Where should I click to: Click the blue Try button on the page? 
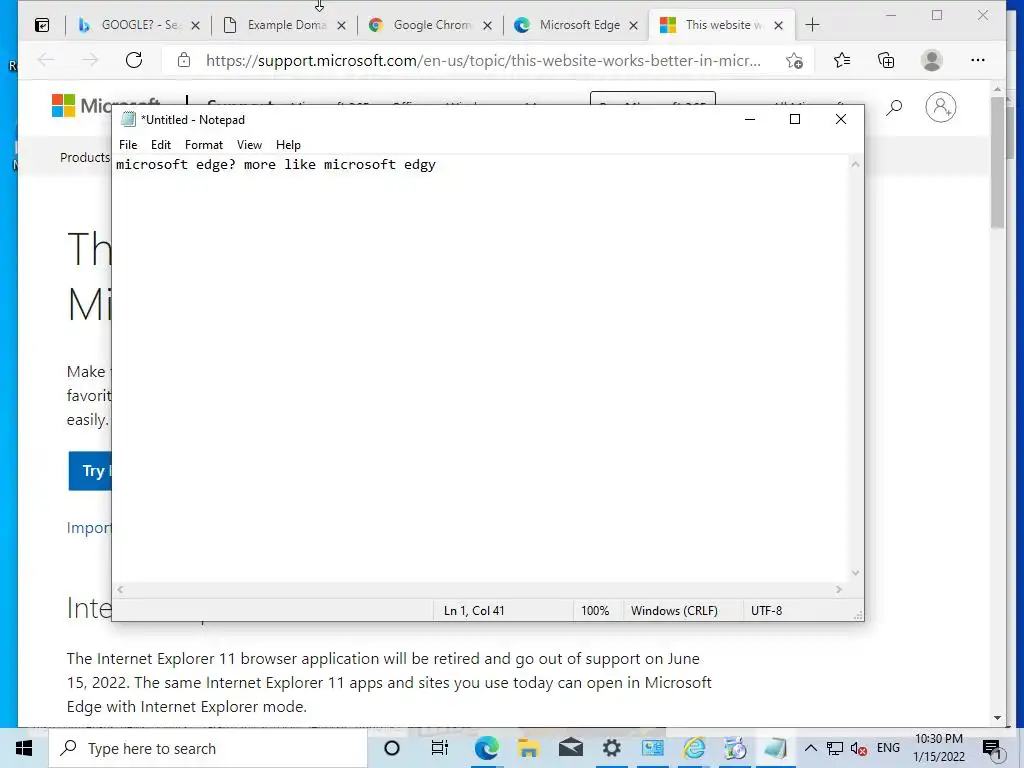tap(90, 471)
